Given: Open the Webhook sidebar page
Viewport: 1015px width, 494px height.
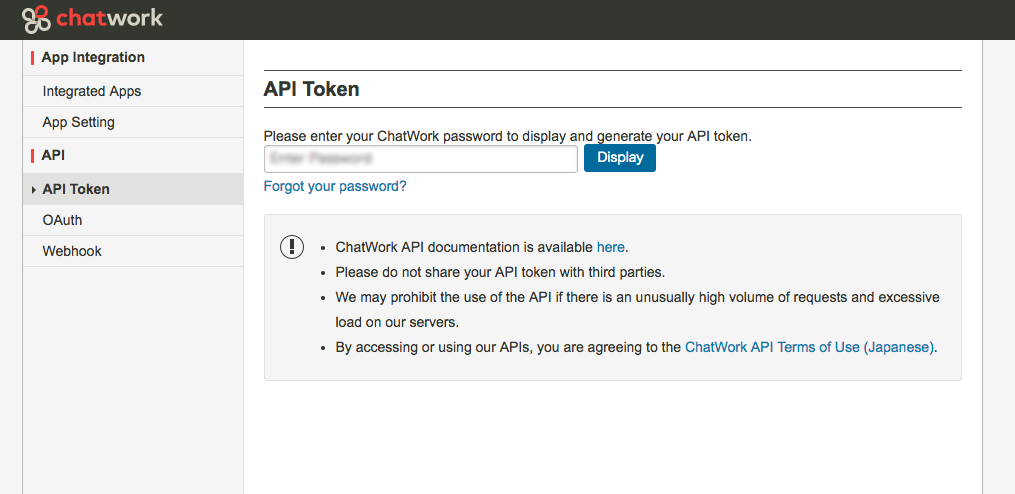Looking at the screenshot, I should (x=72, y=251).
